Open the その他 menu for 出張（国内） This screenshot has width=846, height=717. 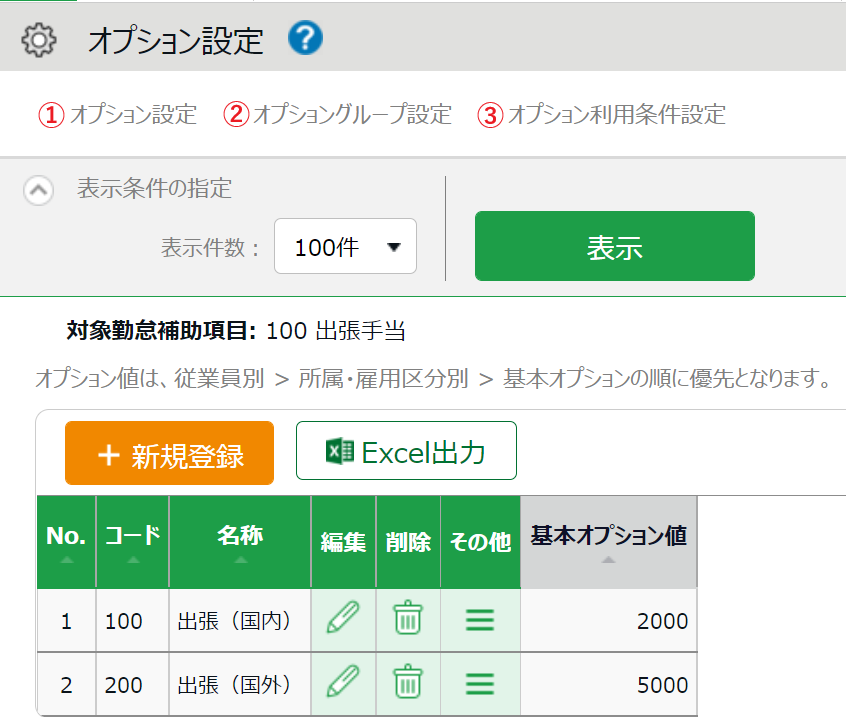coord(480,620)
